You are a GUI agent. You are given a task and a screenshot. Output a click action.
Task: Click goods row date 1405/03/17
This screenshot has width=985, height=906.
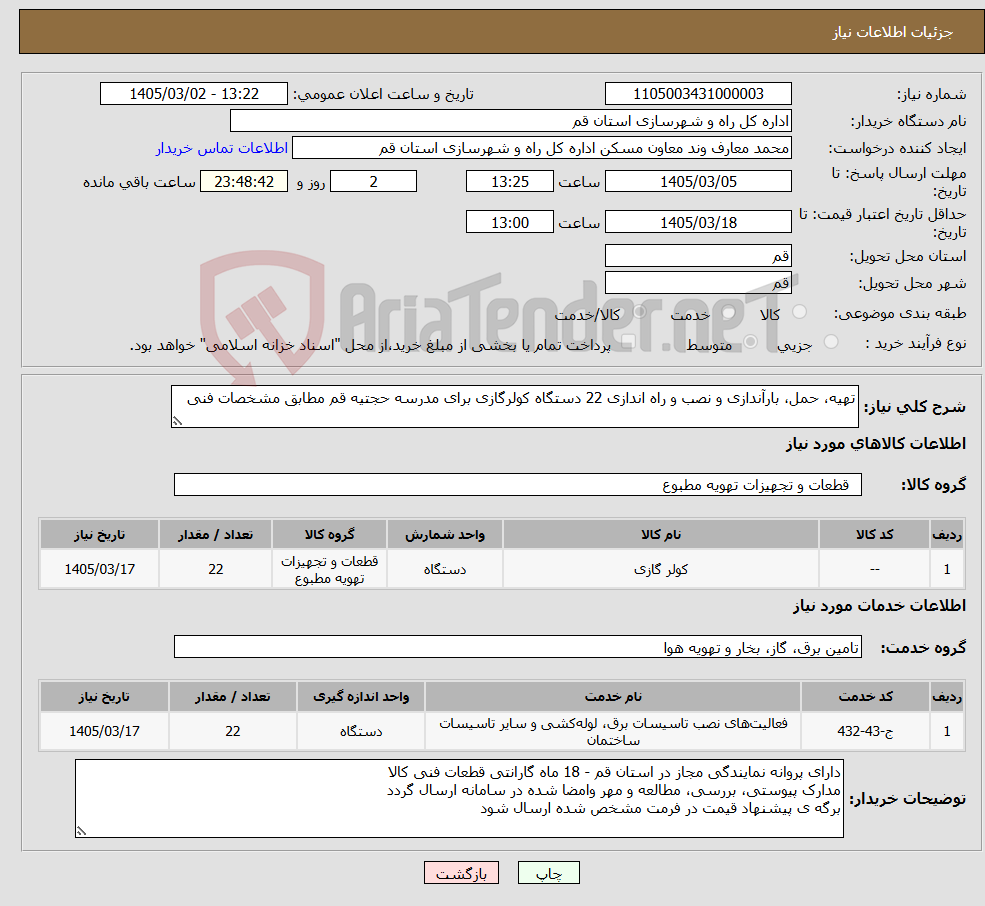99,569
